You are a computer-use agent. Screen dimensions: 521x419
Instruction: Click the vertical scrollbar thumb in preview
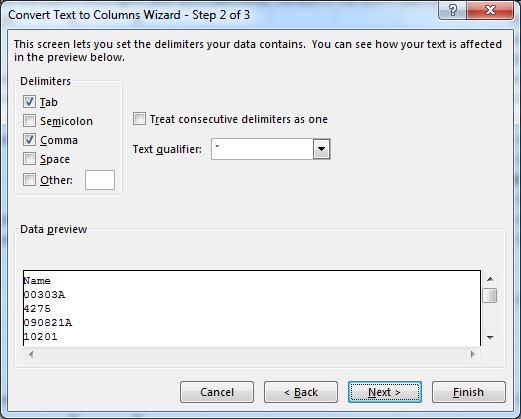click(x=490, y=295)
